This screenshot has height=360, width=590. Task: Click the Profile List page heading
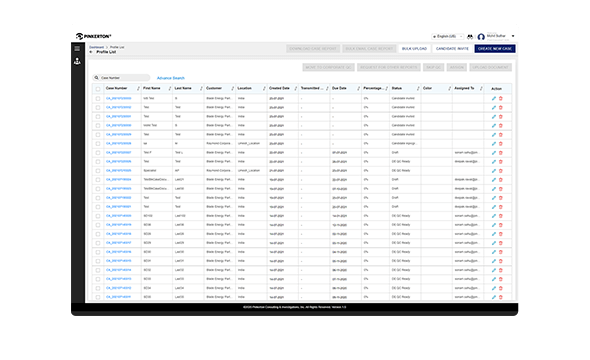click(106, 52)
